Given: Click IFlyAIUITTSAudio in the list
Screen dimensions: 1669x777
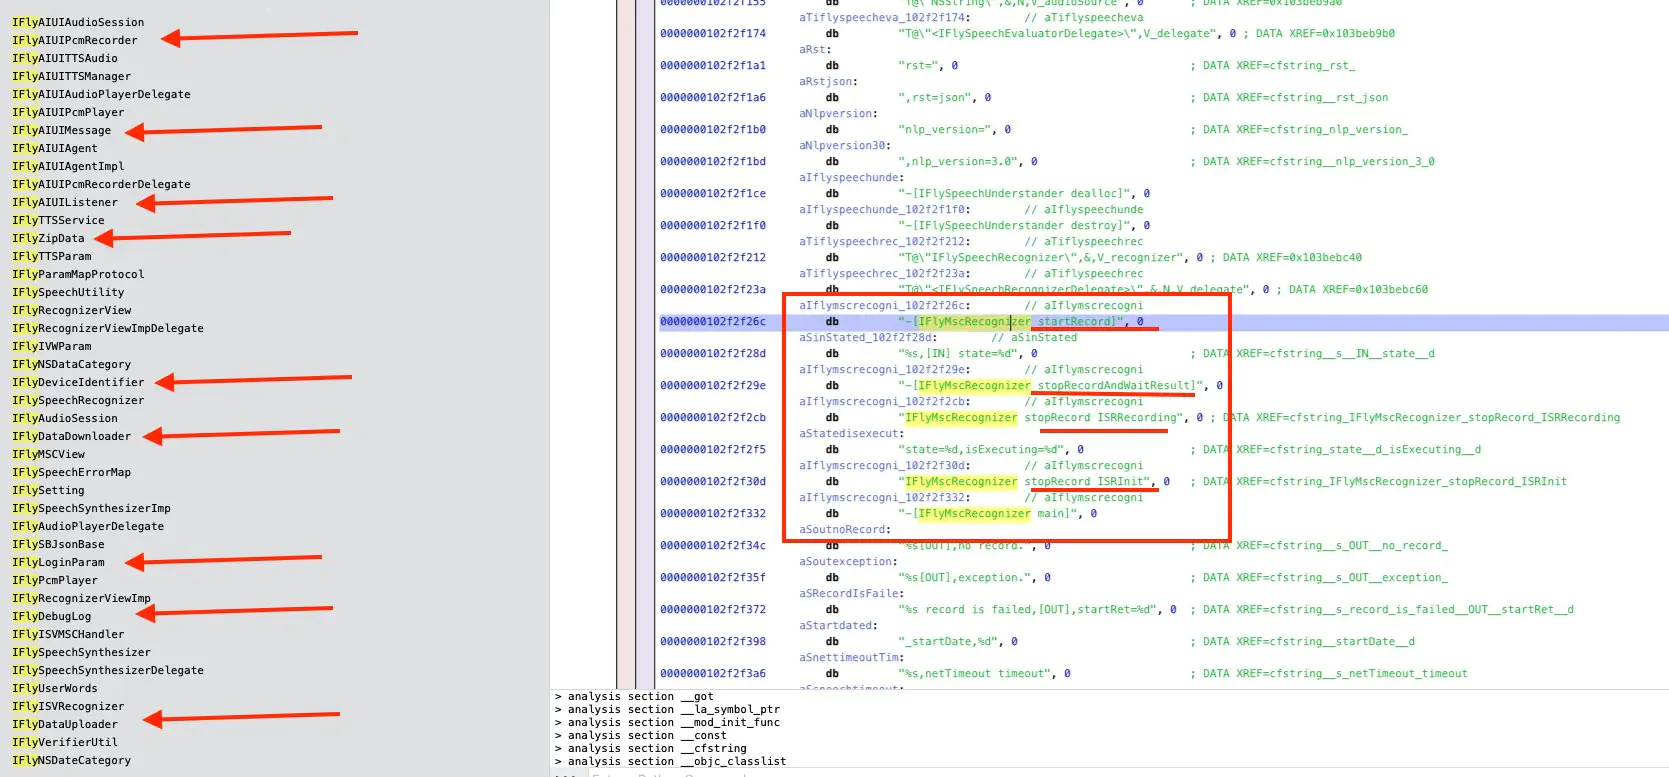Looking at the screenshot, I should point(65,58).
